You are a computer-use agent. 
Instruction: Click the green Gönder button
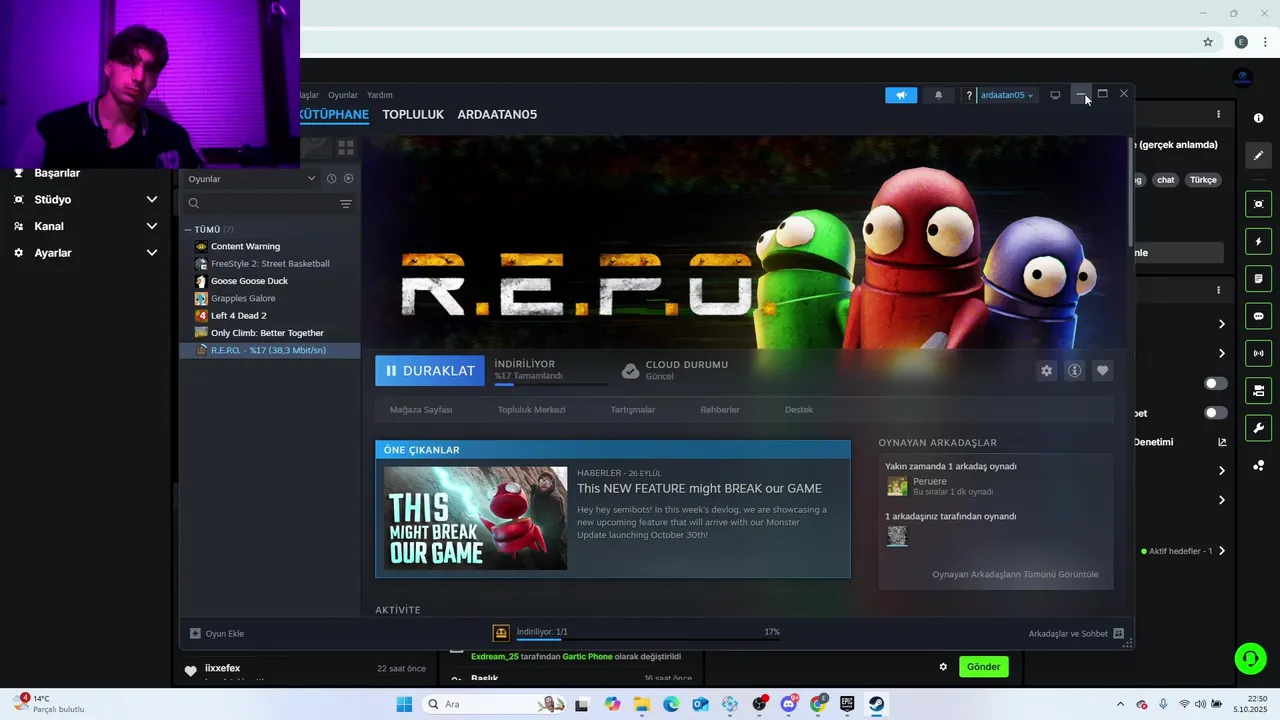[983, 667]
